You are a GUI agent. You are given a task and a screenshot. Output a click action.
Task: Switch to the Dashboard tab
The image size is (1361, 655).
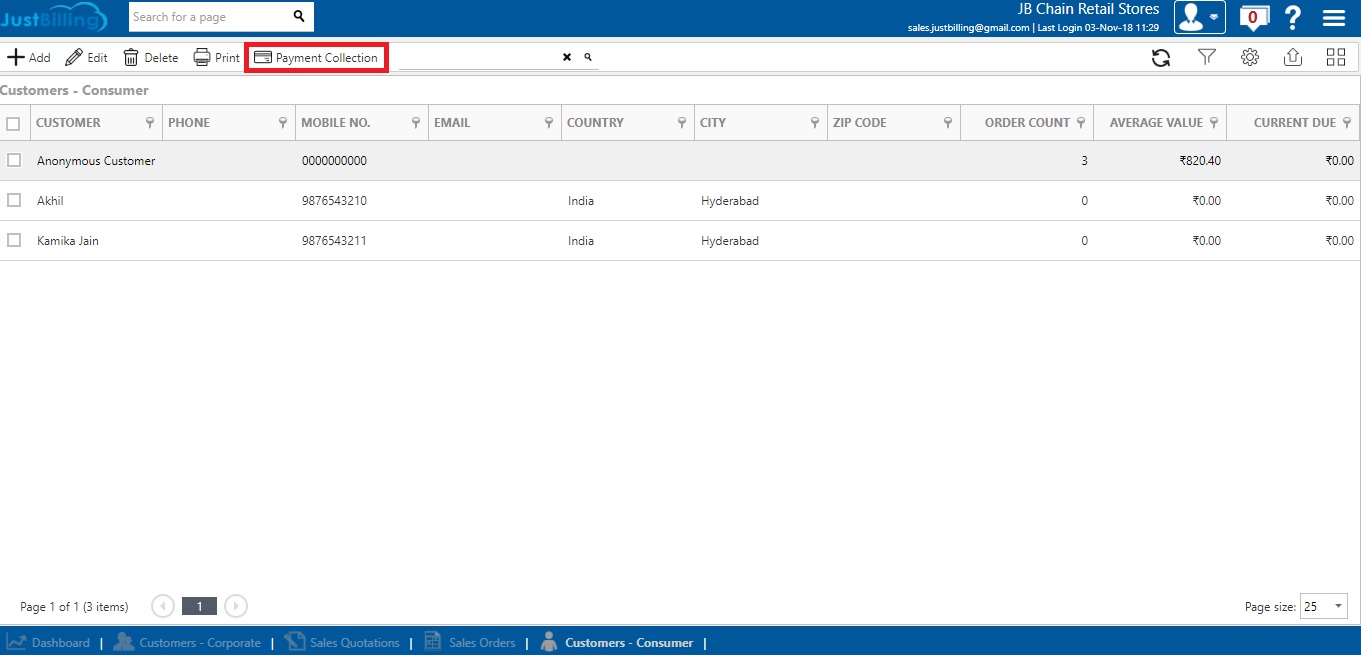(49, 642)
